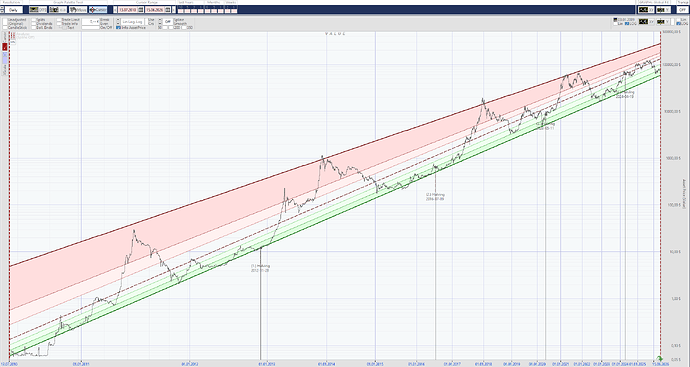Click the second-row autoscale XY icon button
690x367 pixels.
click(x=646, y=22)
